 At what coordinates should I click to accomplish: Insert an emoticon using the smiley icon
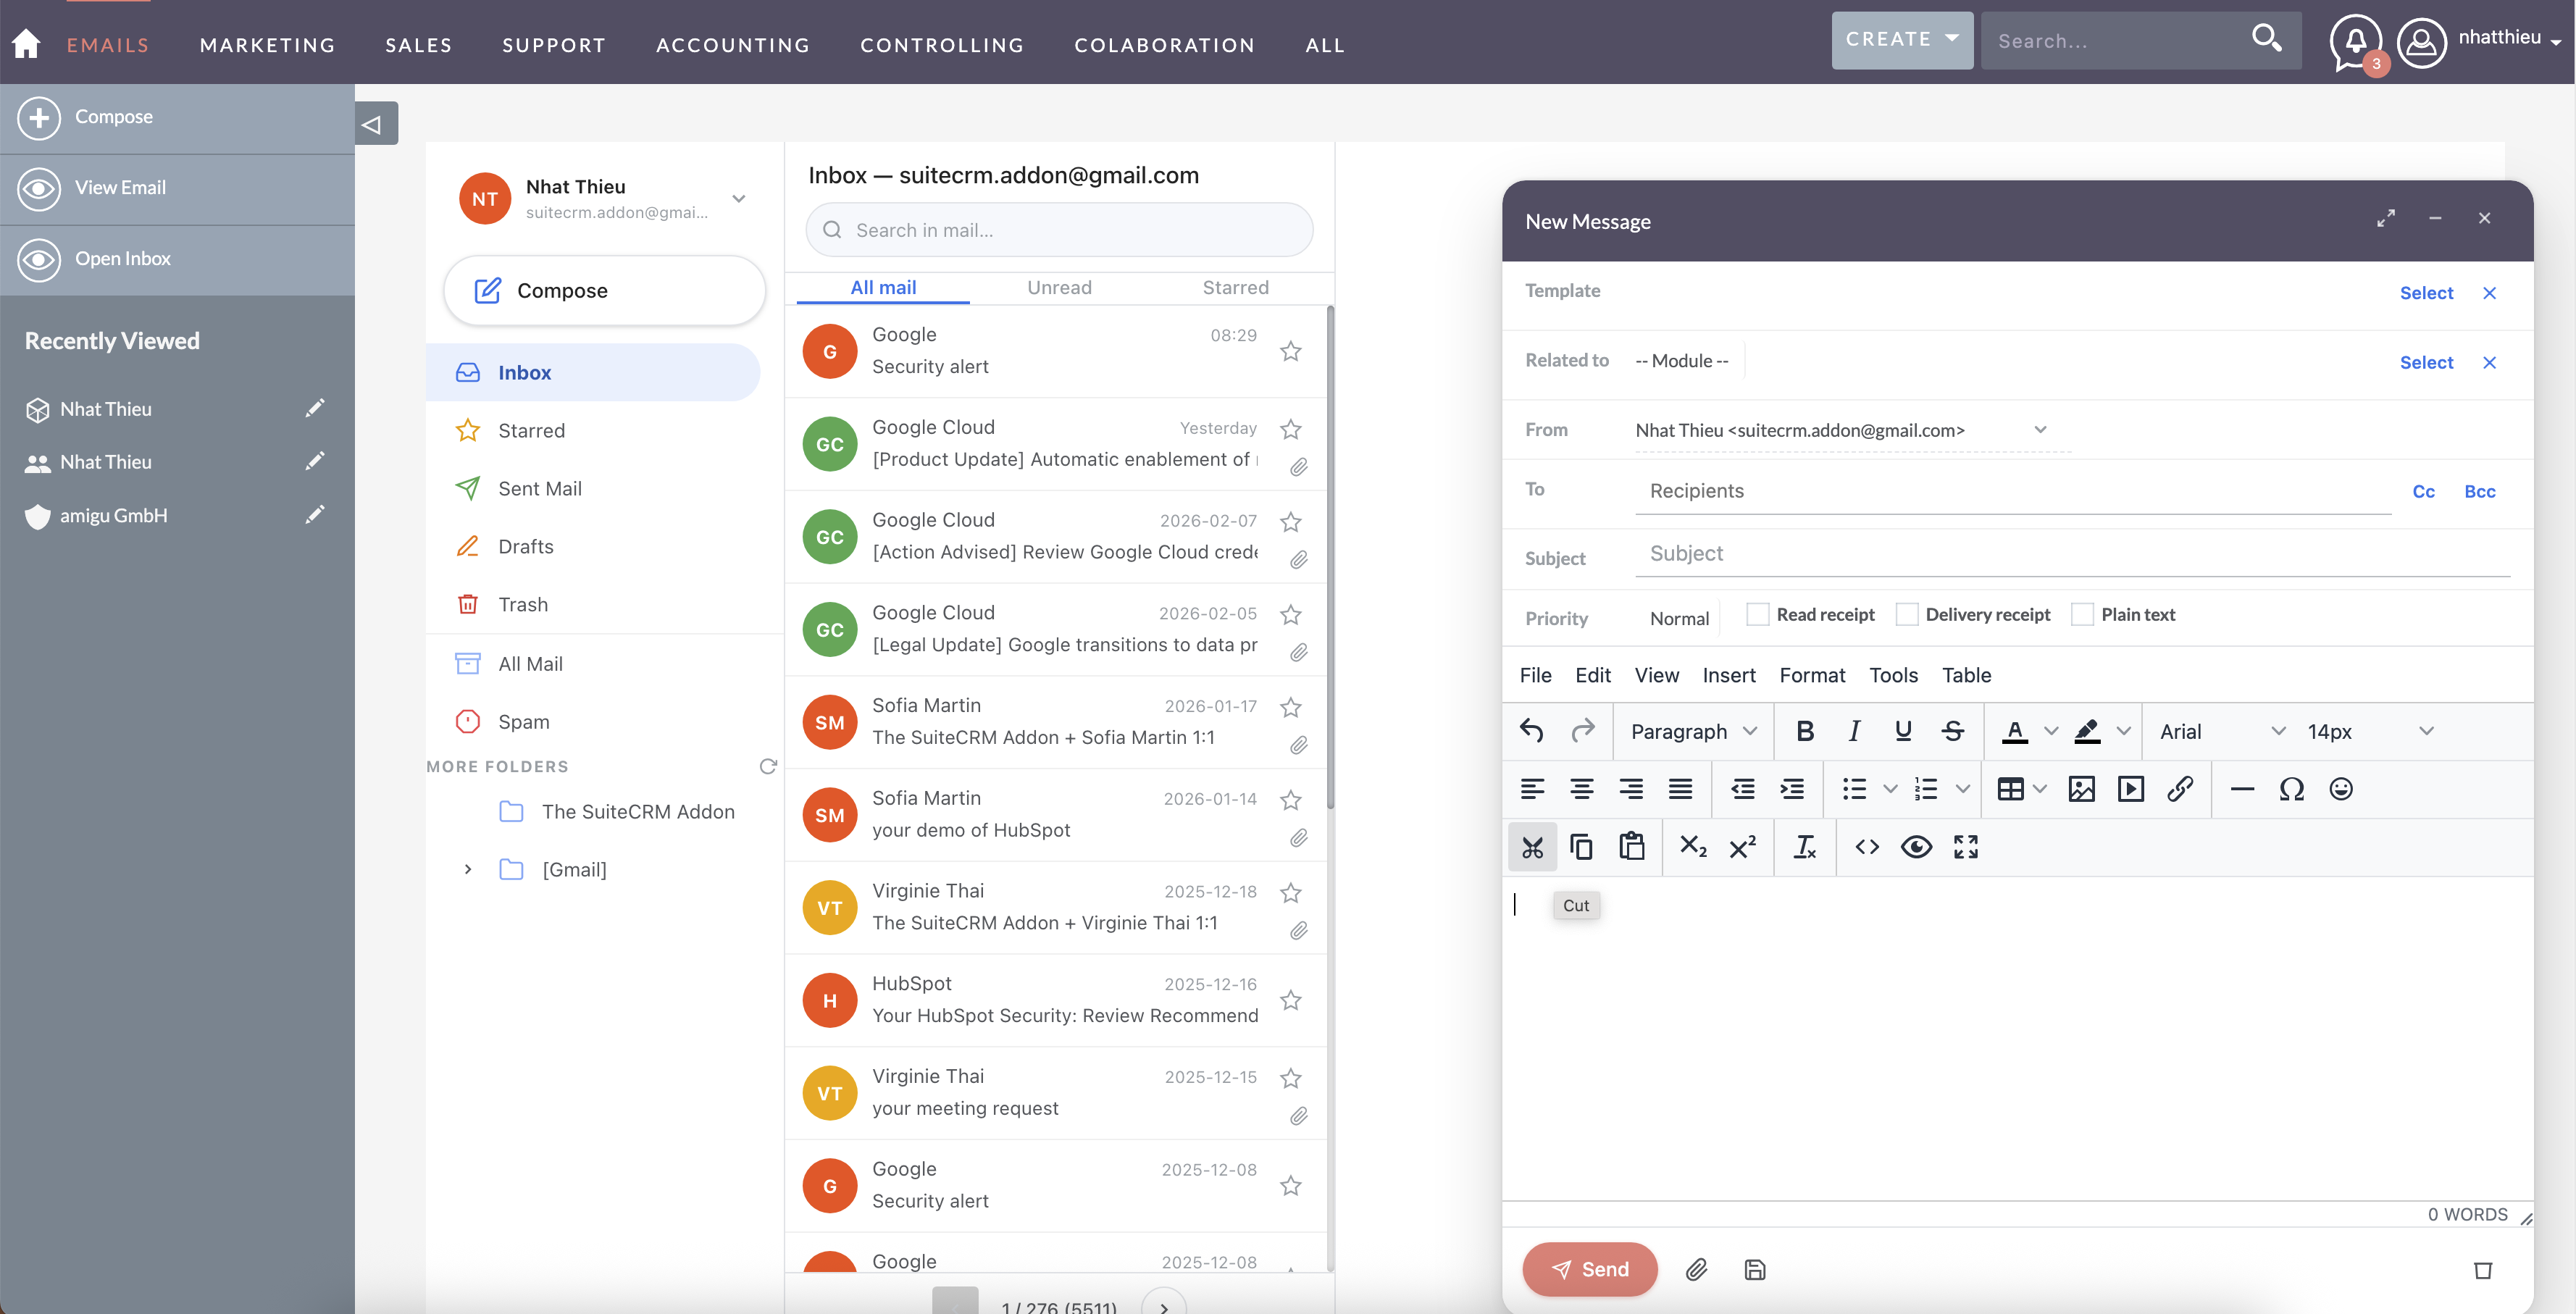2341,789
